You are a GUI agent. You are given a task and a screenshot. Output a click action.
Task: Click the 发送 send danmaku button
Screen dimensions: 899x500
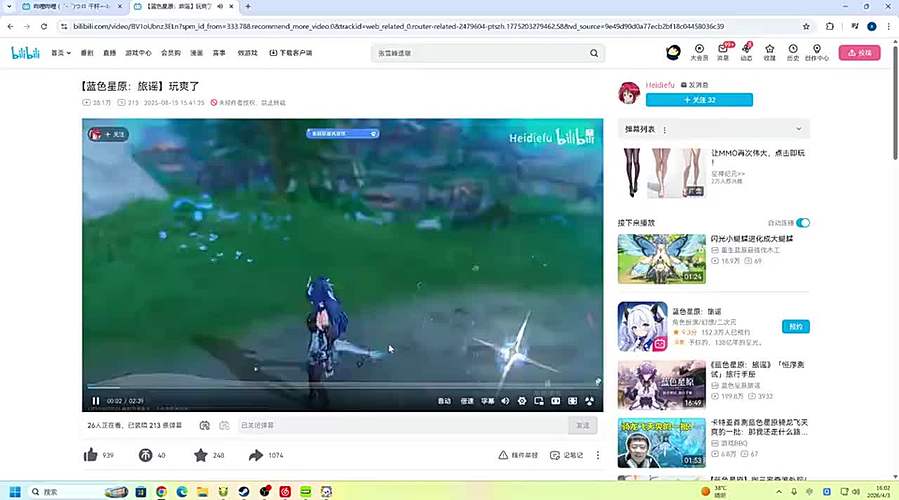coord(583,425)
